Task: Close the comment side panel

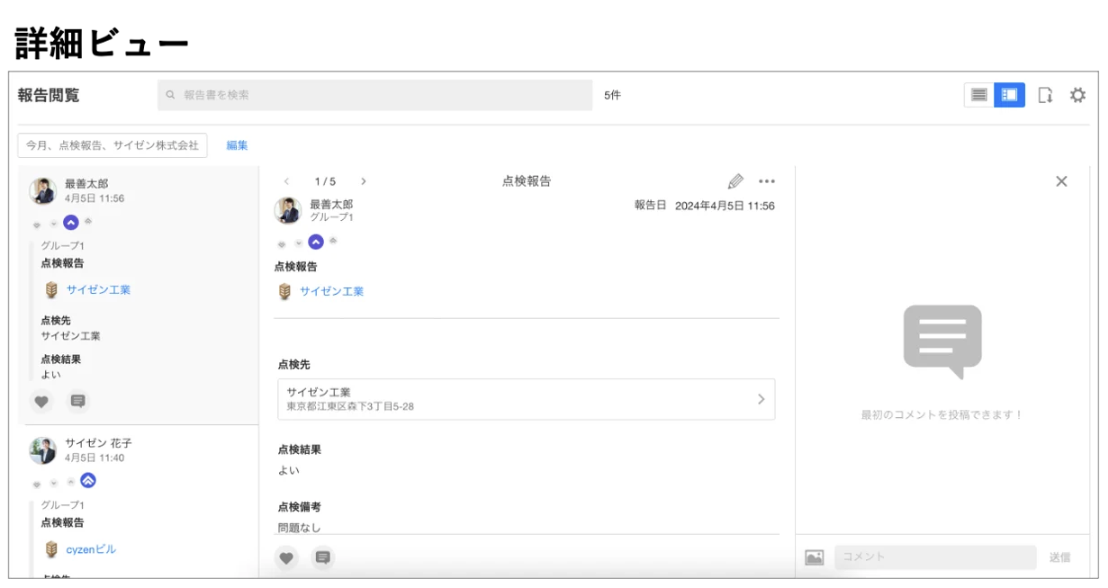Action: (x=1061, y=182)
